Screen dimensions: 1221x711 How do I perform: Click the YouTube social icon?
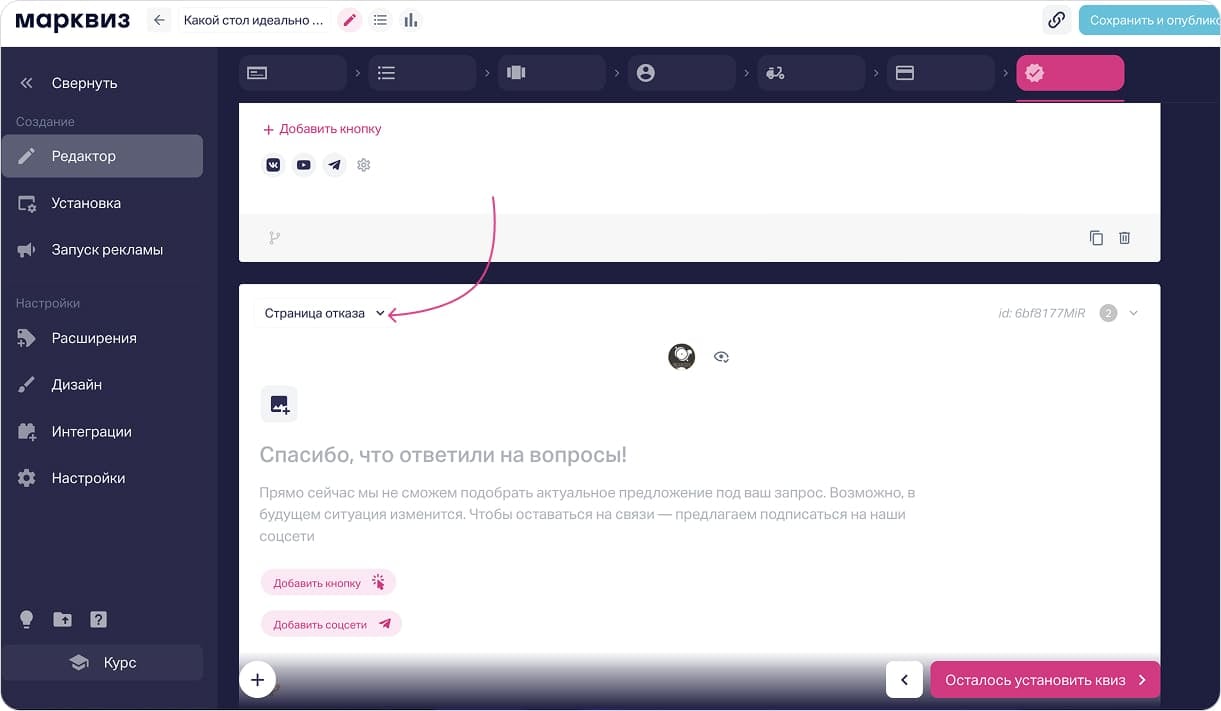pyautogui.click(x=304, y=165)
